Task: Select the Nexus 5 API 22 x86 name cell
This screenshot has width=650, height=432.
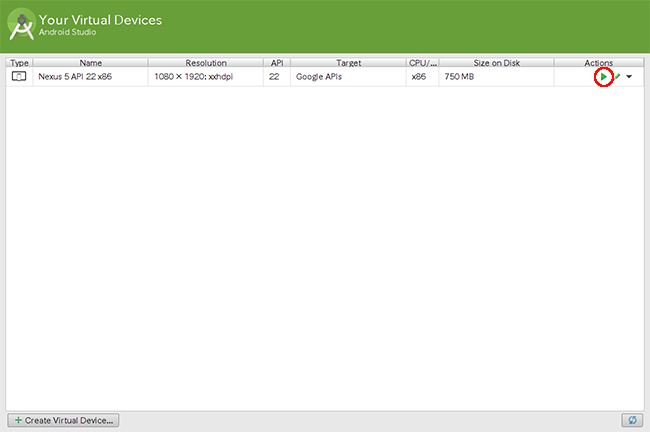Action: pos(90,77)
